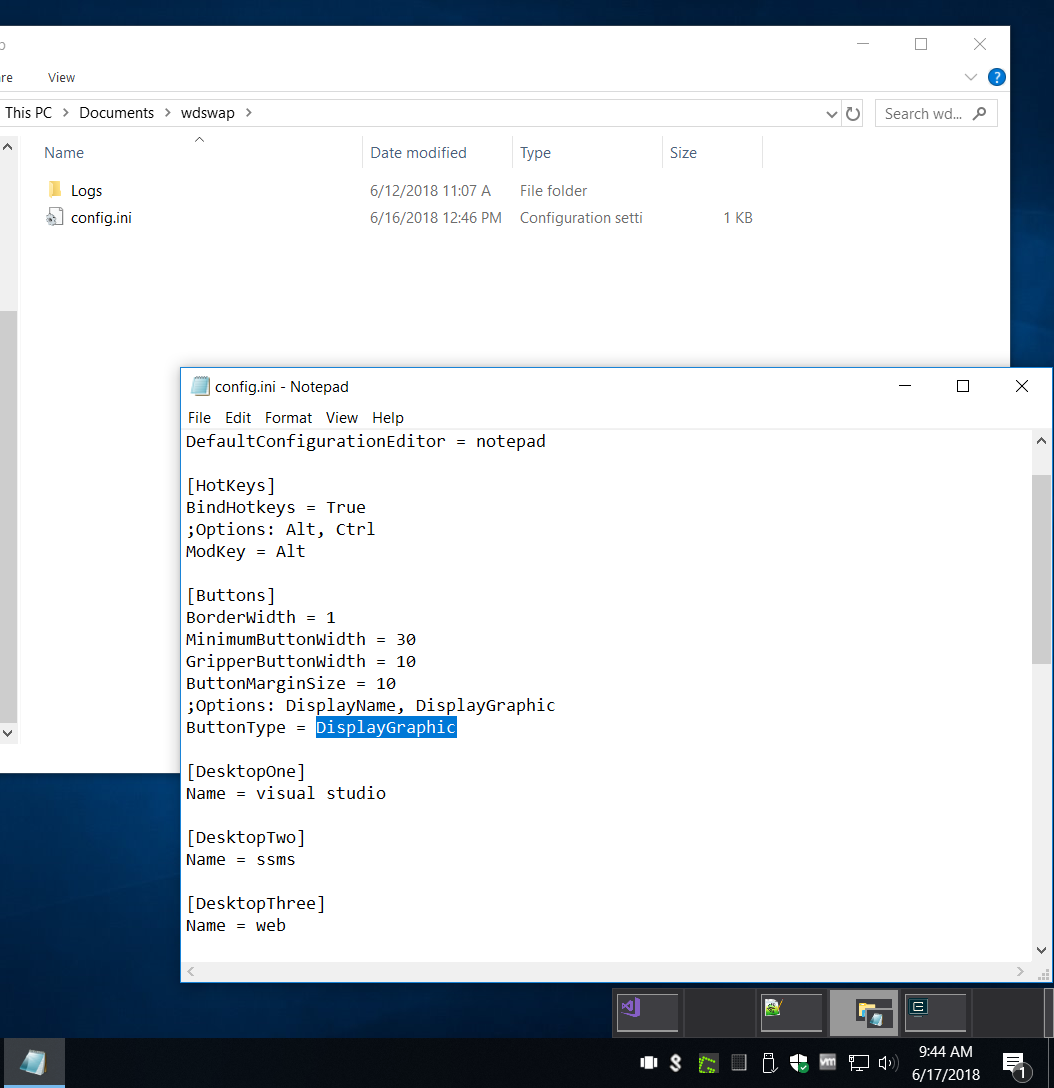Open Safely Remove Hardware USB icon
The image size is (1054, 1088).
(x=769, y=1062)
